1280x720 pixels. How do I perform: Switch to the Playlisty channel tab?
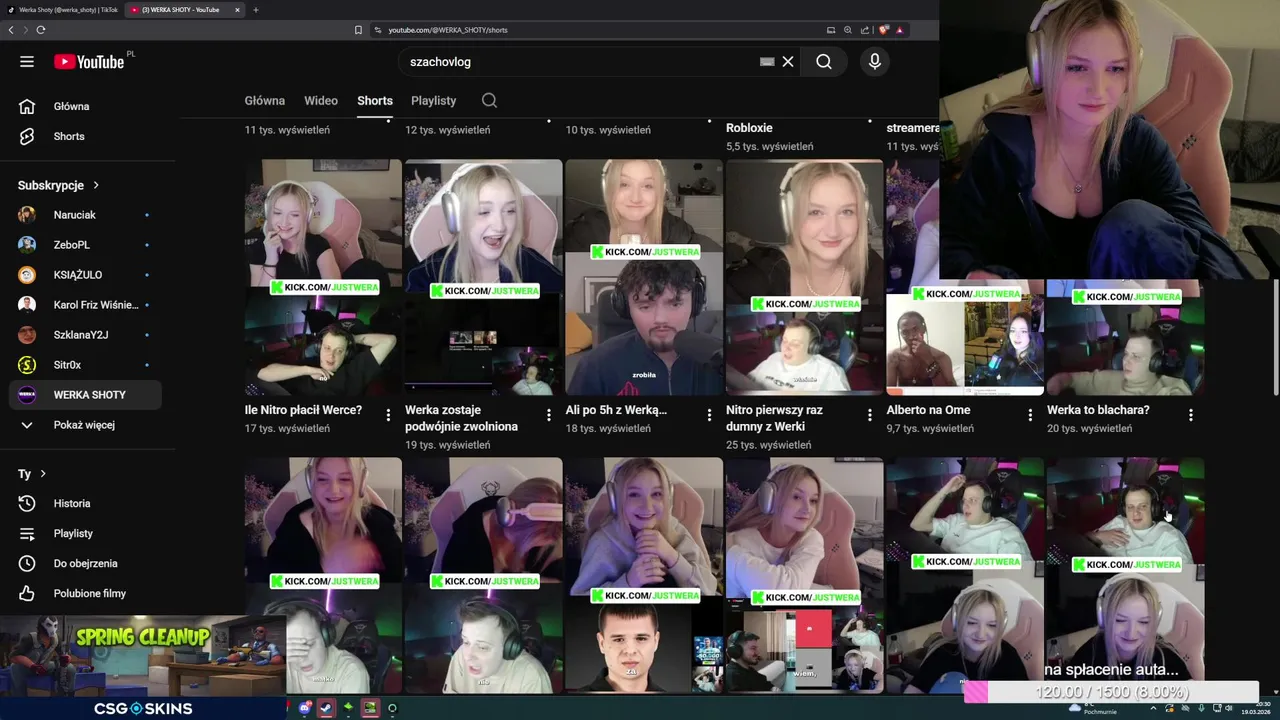coord(433,100)
